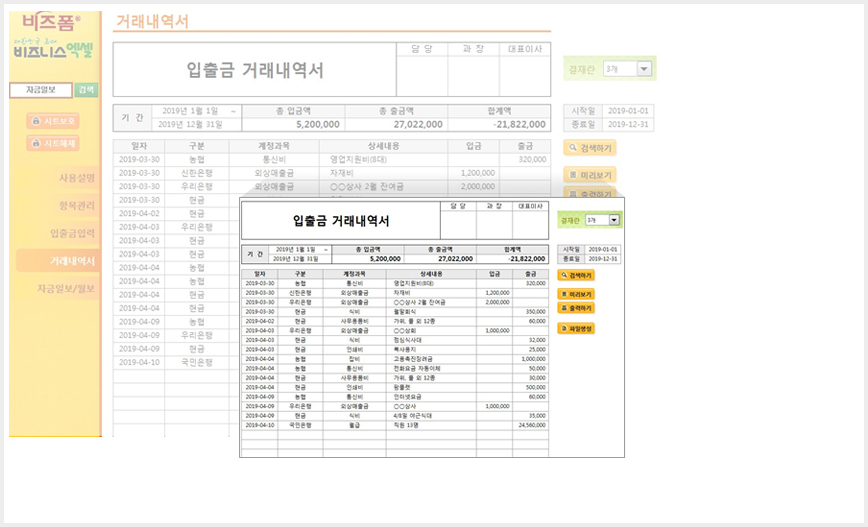Click the 파일생성 file creation button
868x527 pixels.
tap(576, 329)
